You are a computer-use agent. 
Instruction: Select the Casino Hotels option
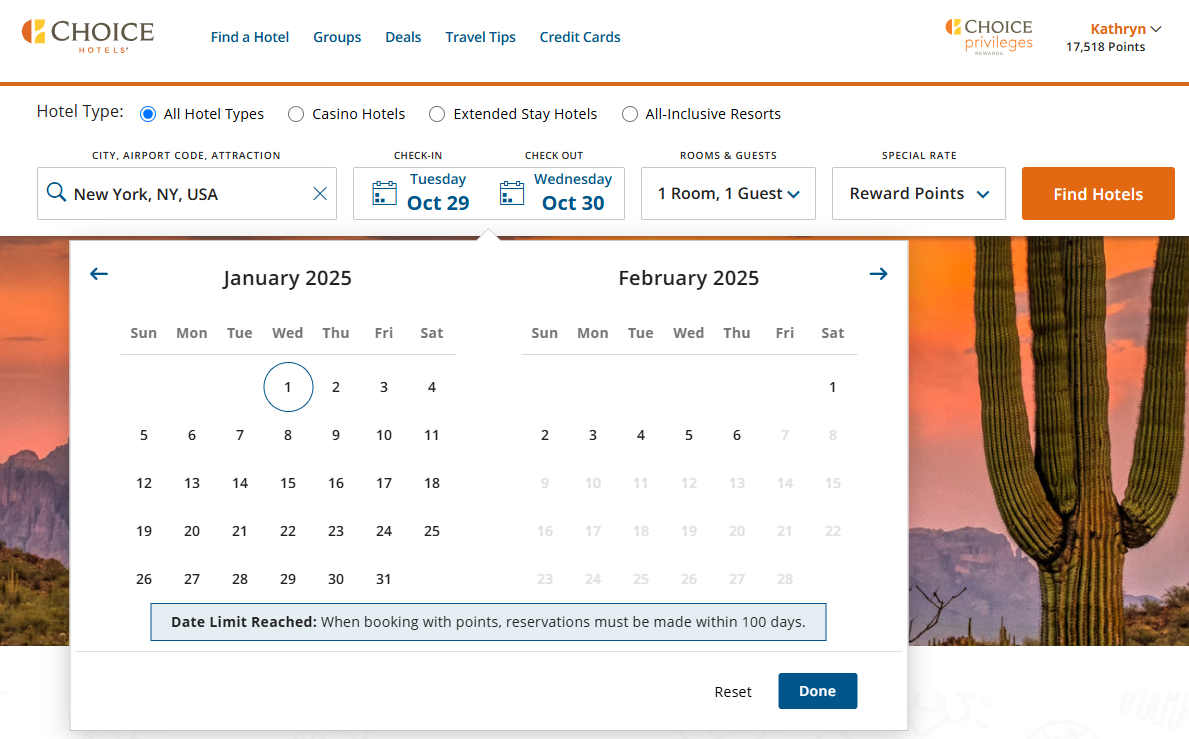[x=296, y=114]
